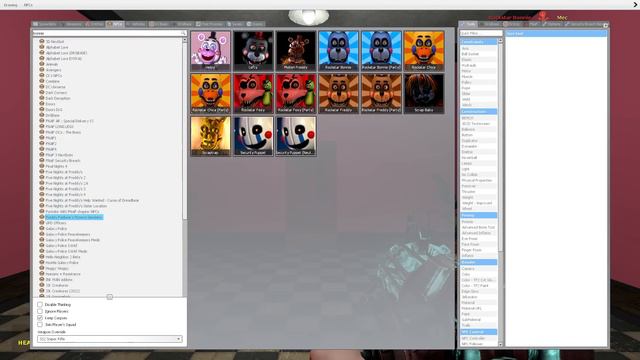Enable the Disable Thinking checkbox
640x360 pixels.
(40, 304)
